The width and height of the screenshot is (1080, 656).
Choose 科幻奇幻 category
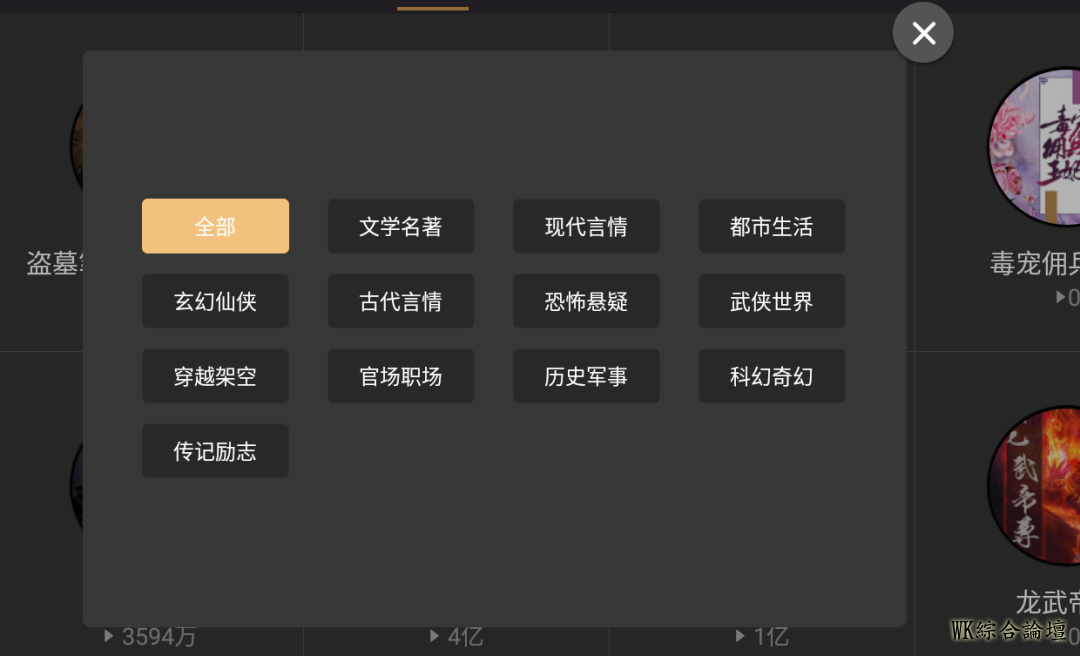coord(771,376)
